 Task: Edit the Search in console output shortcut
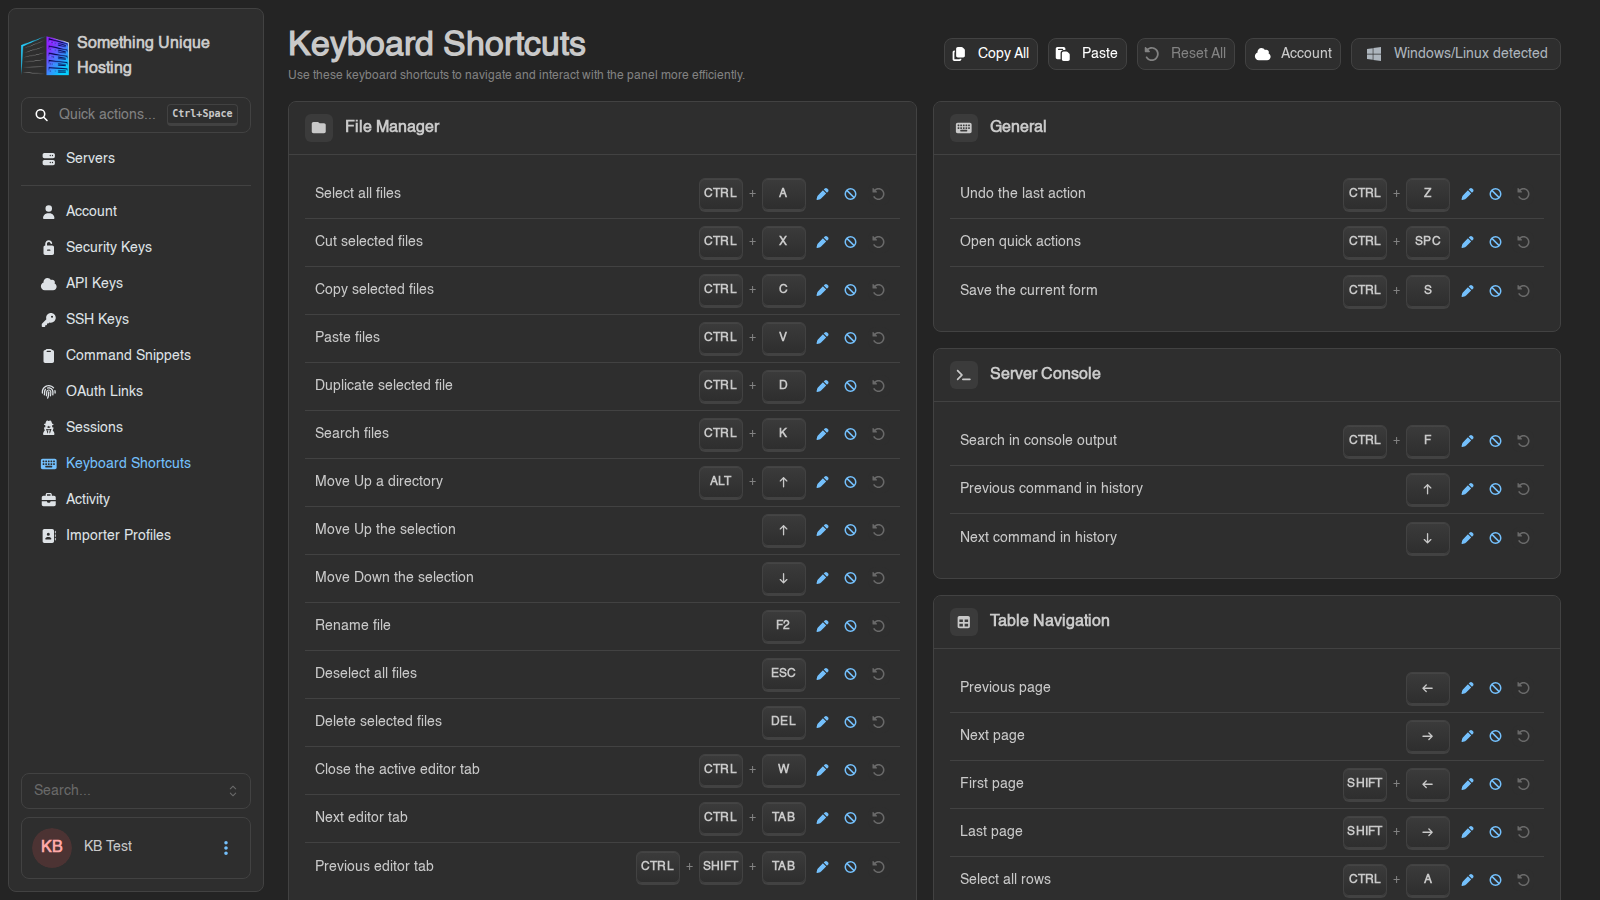pos(1467,441)
